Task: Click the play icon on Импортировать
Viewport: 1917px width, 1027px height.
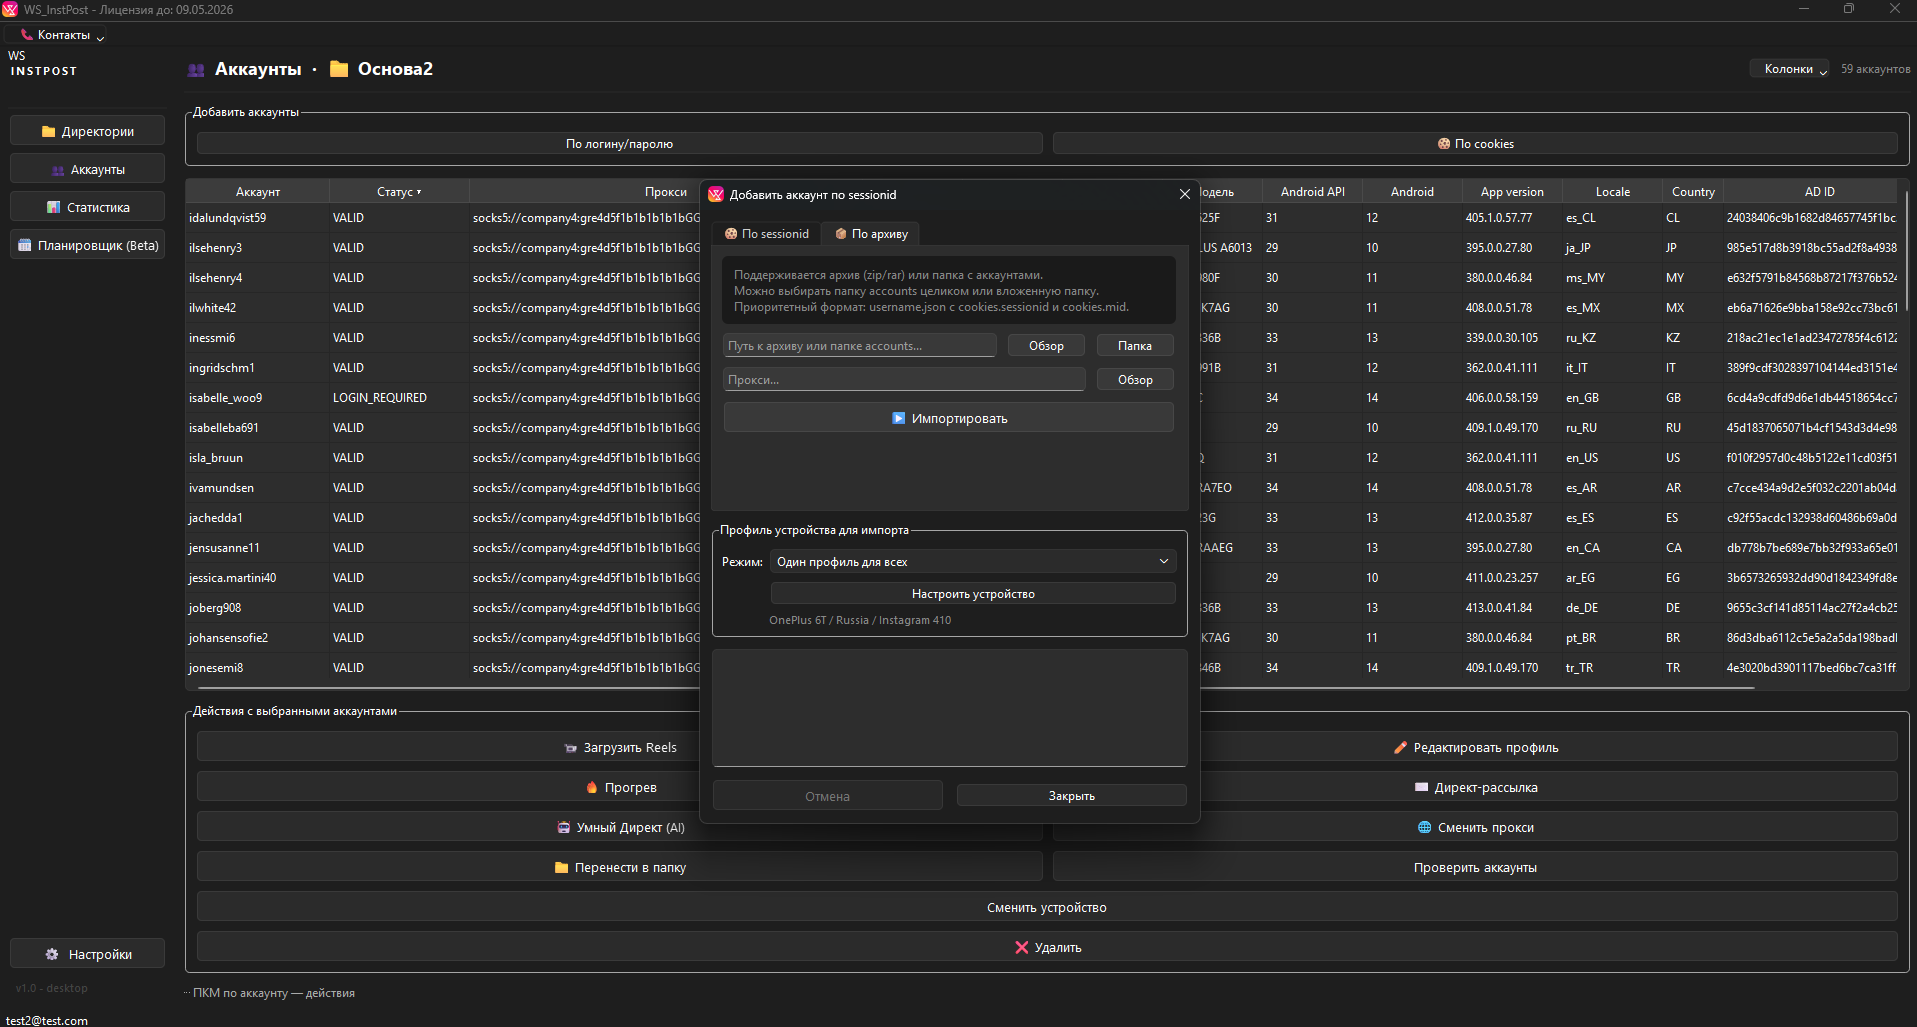Action: point(898,419)
